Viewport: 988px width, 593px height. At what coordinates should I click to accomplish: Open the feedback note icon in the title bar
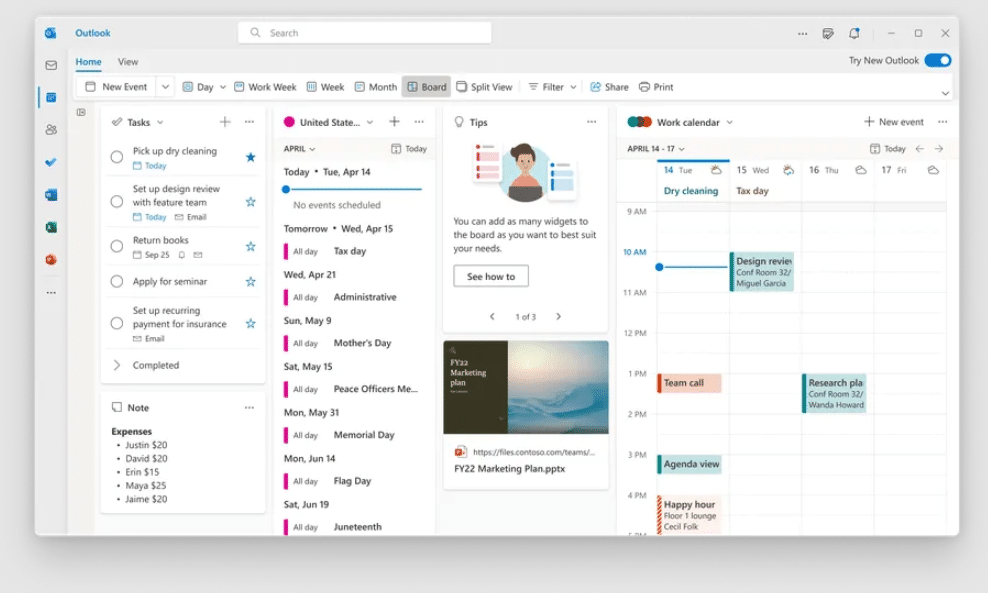(828, 33)
